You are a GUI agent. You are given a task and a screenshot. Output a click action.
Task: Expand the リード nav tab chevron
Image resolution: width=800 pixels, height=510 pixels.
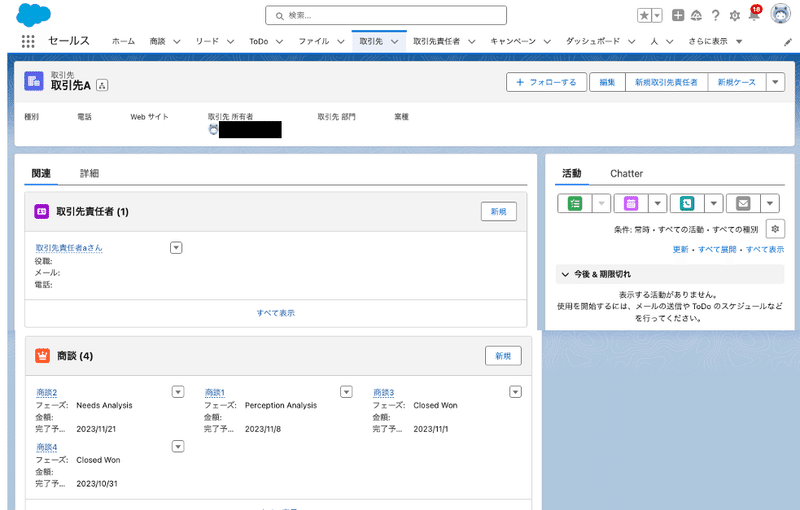[230, 42]
